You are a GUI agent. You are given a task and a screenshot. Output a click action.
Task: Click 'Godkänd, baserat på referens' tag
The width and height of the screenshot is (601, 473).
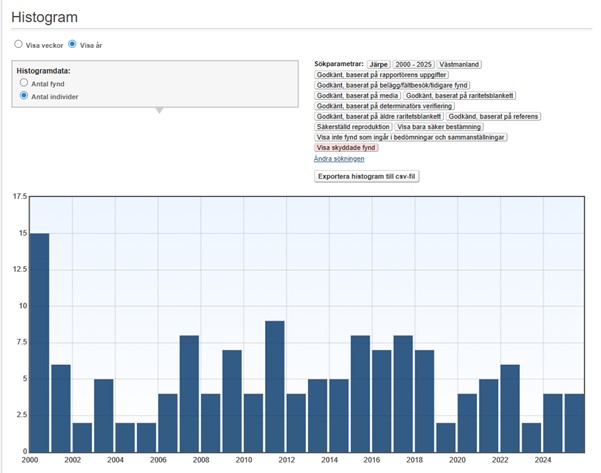coord(492,116)
